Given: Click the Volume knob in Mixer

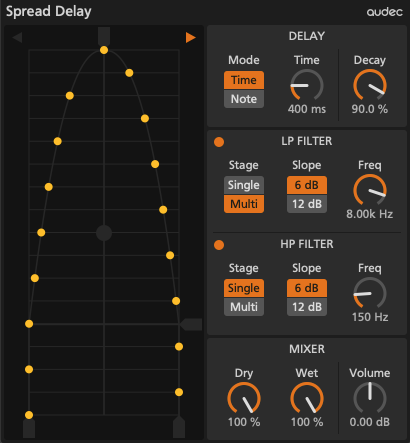Looking at the screenshot, I should tap(370, 398).
